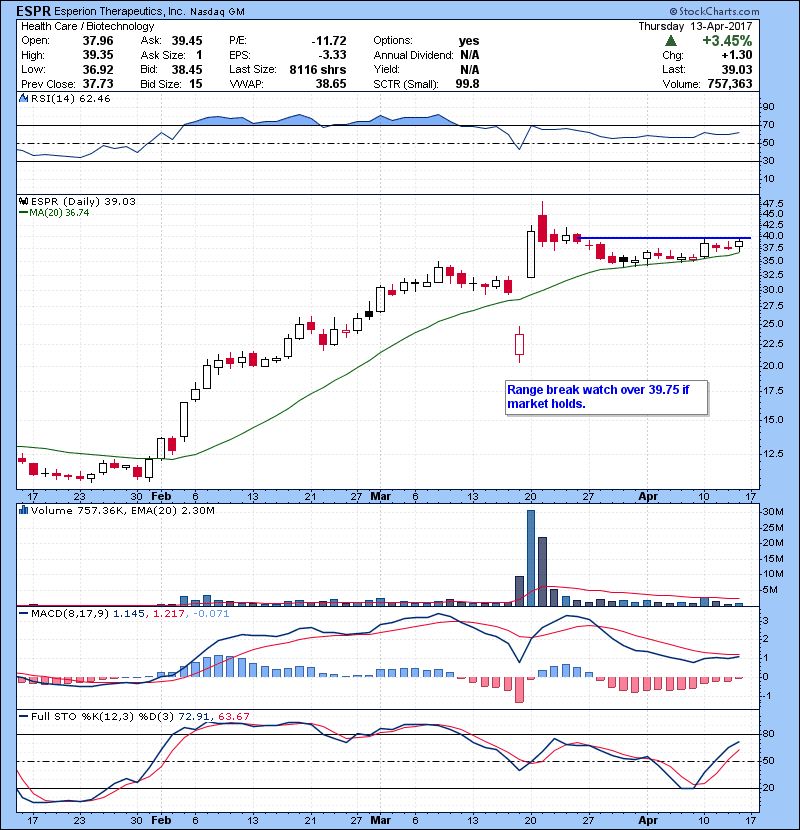The width and height of the screenshot is (800, 830).
Task: Click the RSI(14) area chart icon
Action: [23, 98]
